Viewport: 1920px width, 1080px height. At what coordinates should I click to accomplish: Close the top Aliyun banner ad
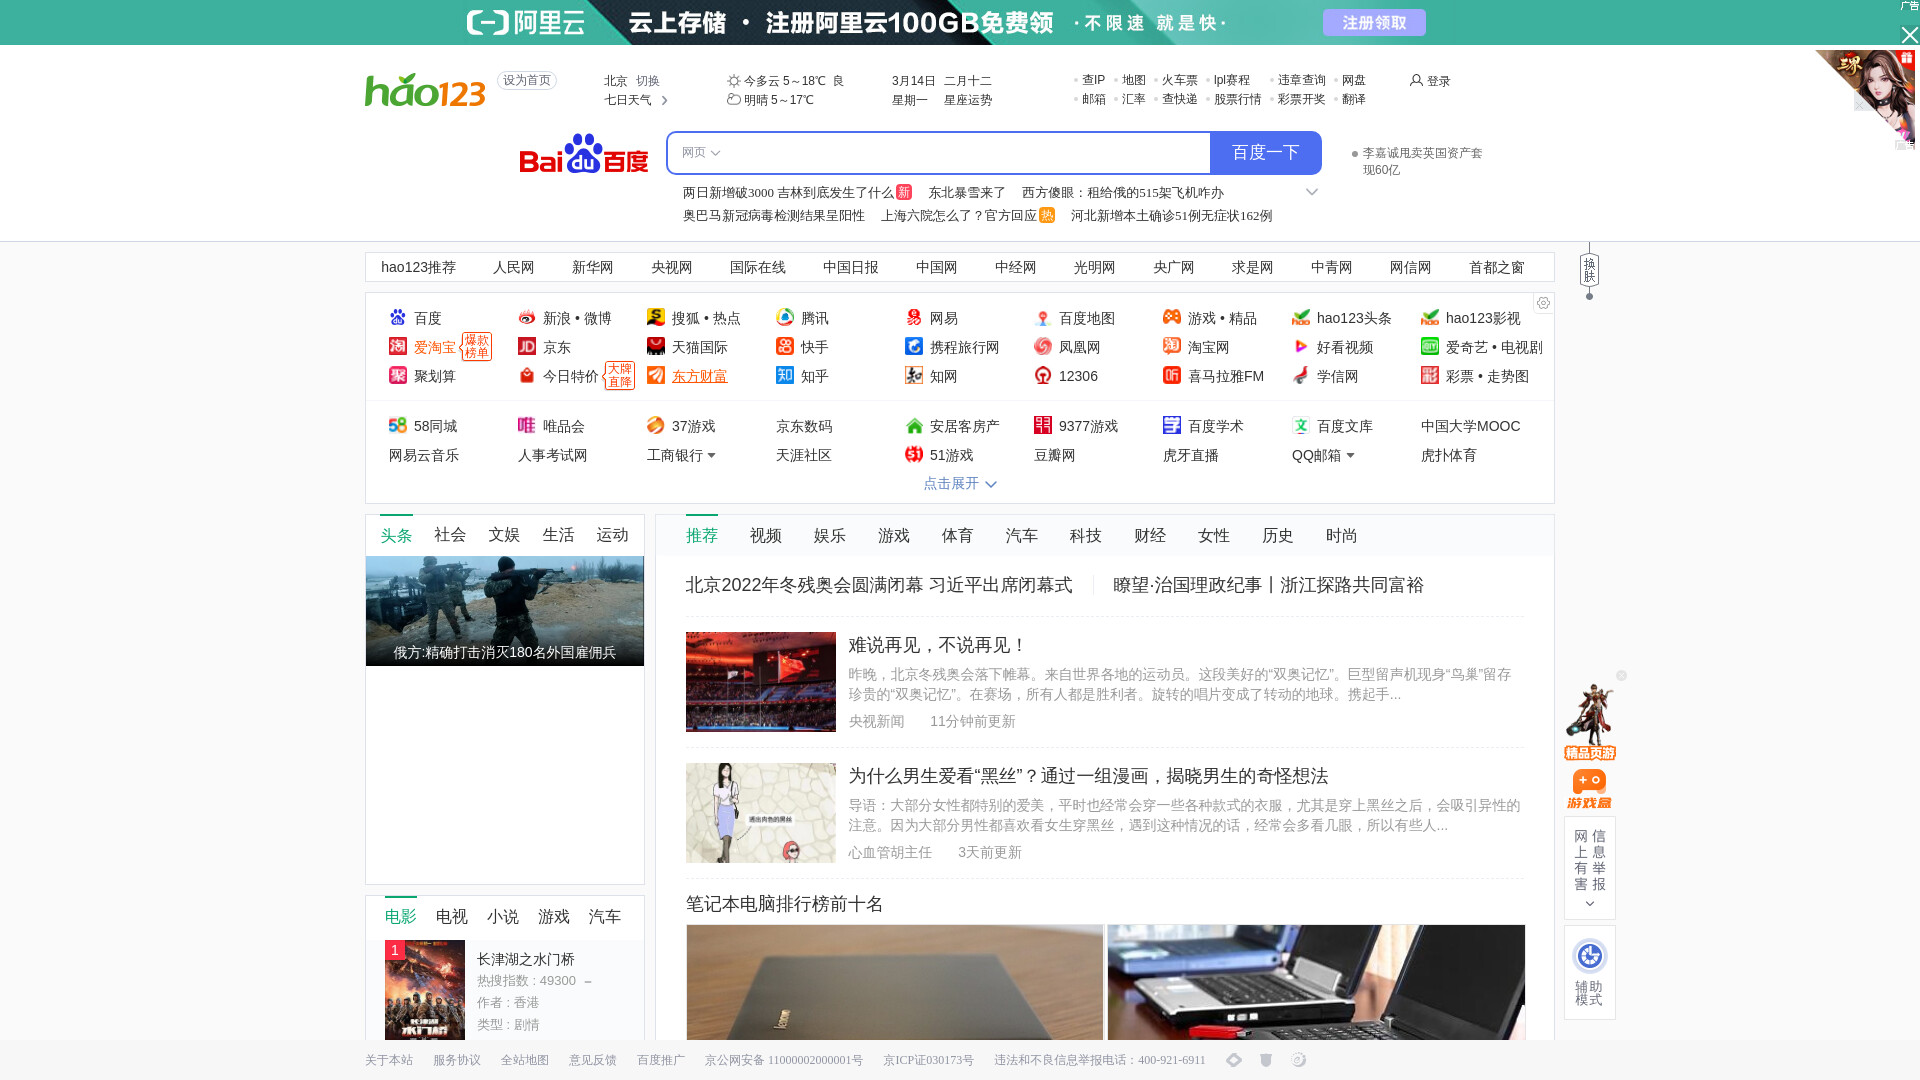pos(1909,35)
